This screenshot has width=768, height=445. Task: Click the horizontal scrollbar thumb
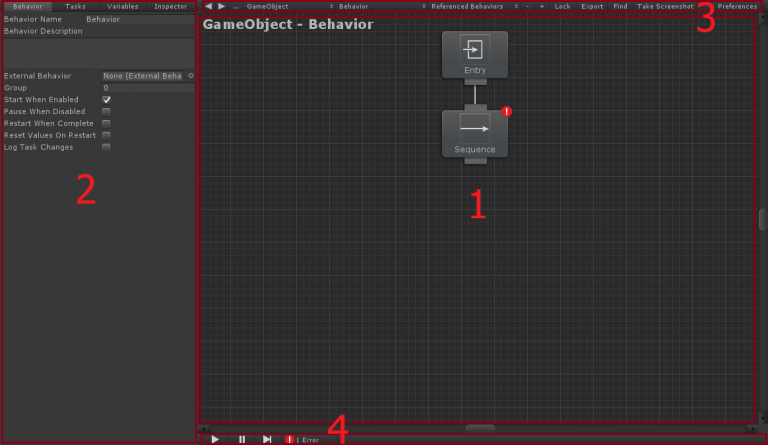coord(480,428)
